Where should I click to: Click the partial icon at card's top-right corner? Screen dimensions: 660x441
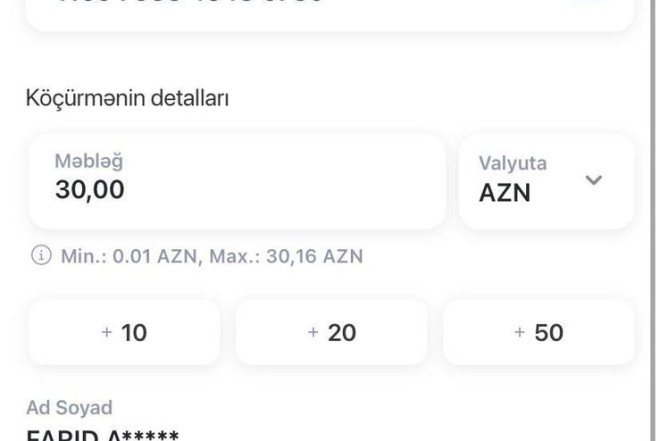coord(591,2)
